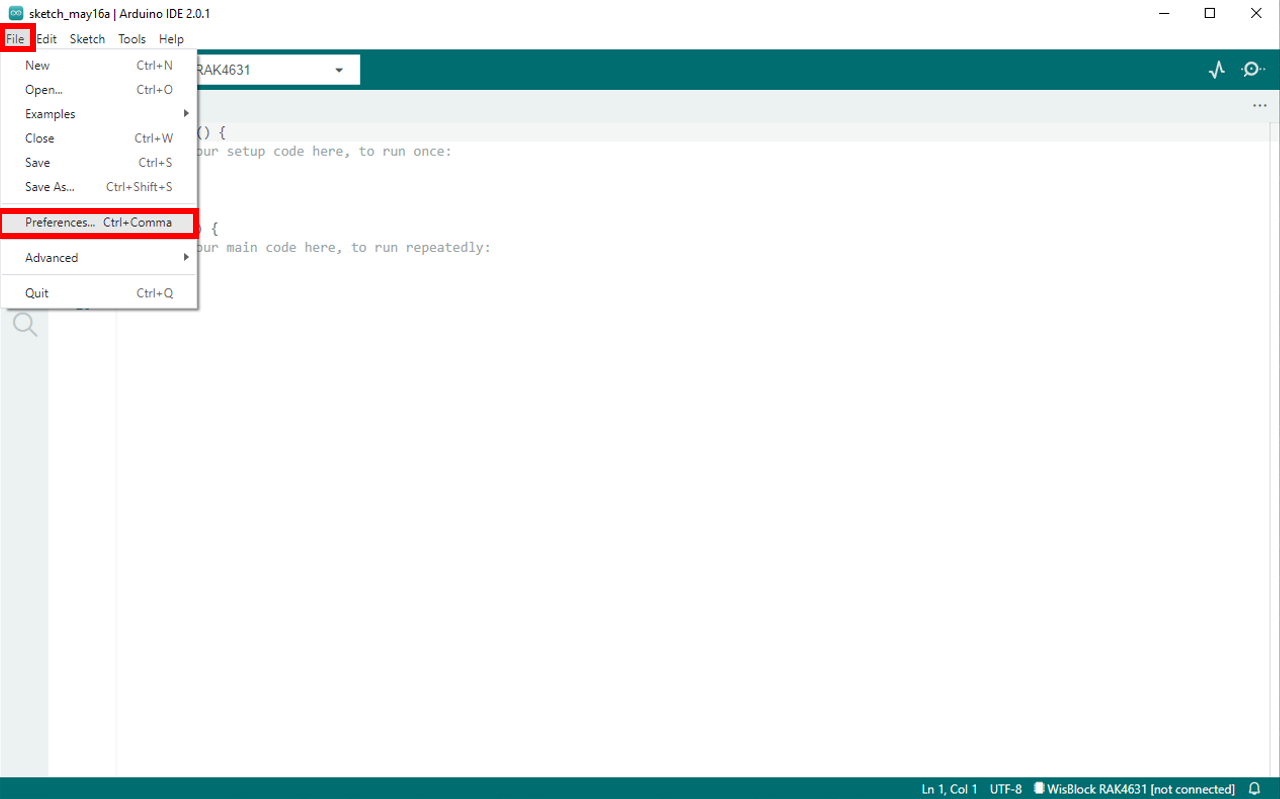Click the notifications bell icon
The image size is (1280, 799).
[x=1255, y=789]
